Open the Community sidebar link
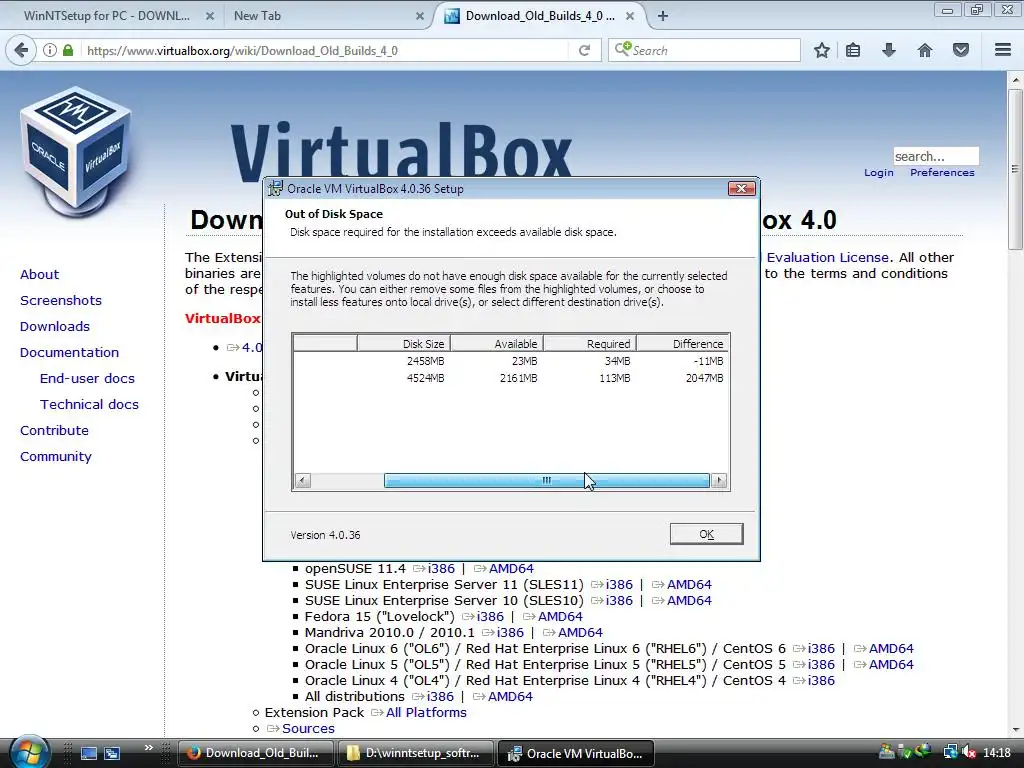Screen dimensions: 1024x768 (56, 457)
